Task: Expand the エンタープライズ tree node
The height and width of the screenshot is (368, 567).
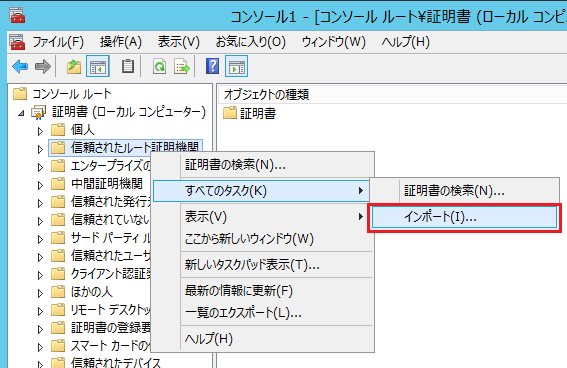Action: click(x=40, y=167)
